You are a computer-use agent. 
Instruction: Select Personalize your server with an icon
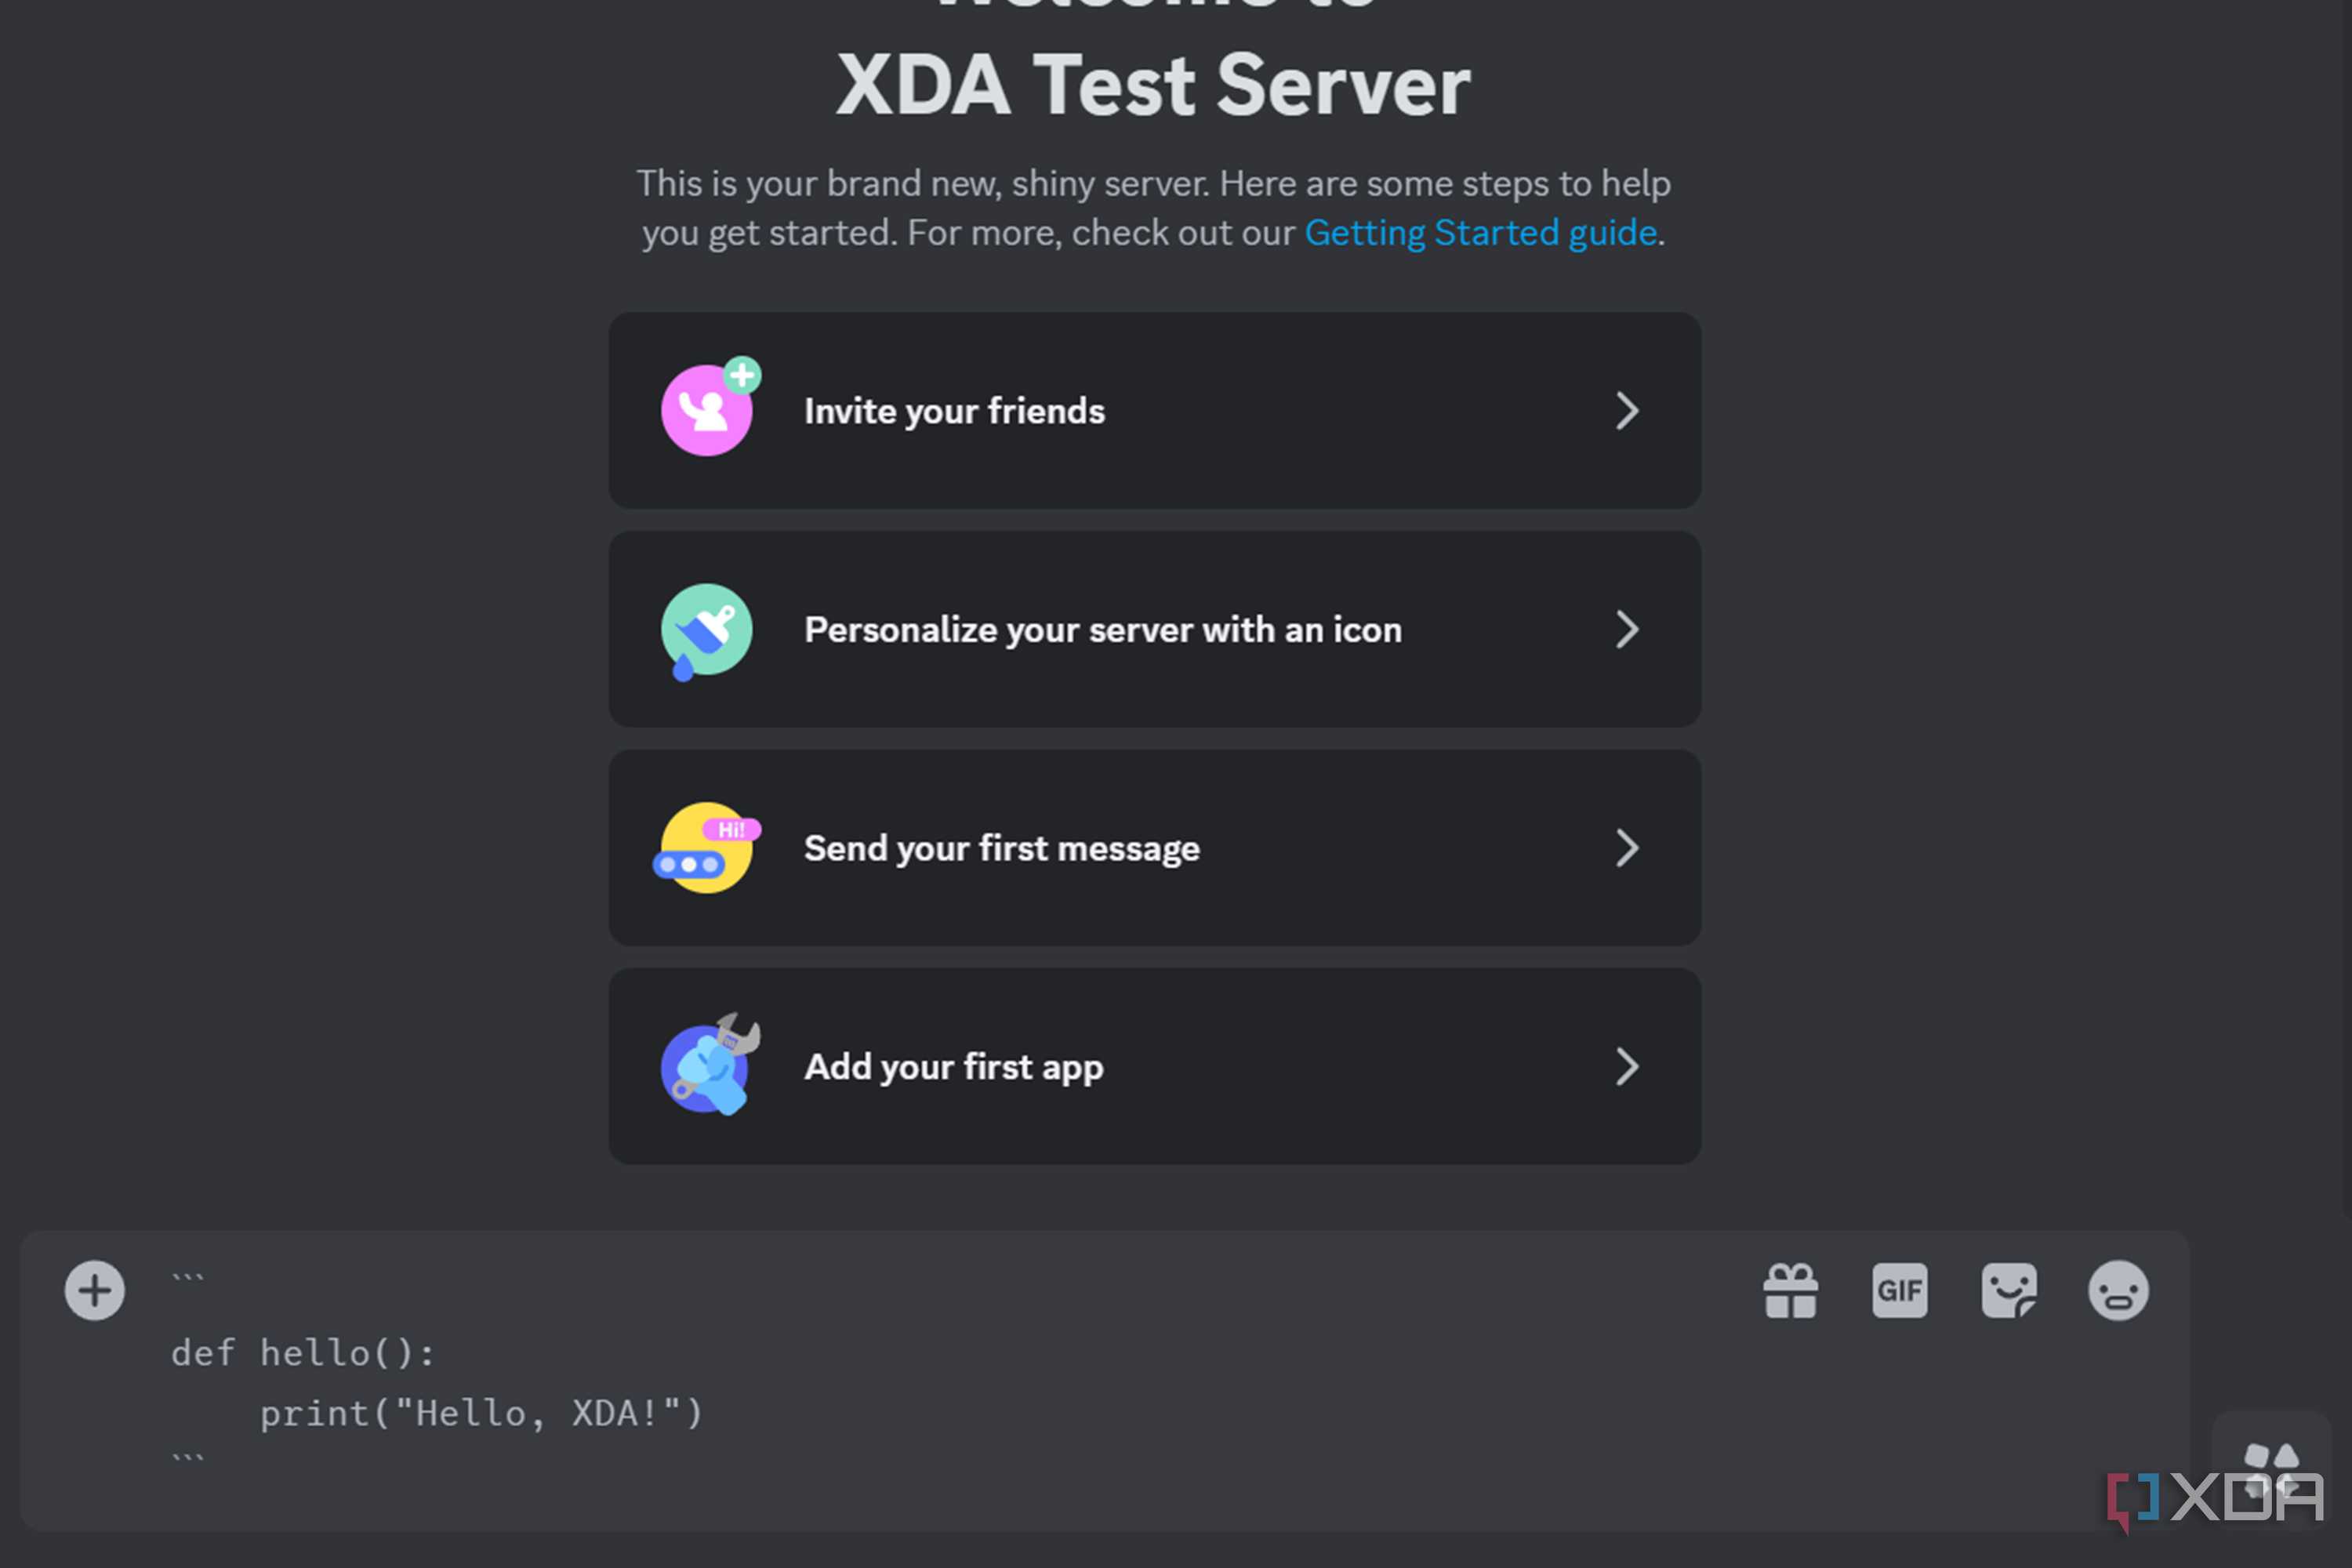tap(1103, 630)
